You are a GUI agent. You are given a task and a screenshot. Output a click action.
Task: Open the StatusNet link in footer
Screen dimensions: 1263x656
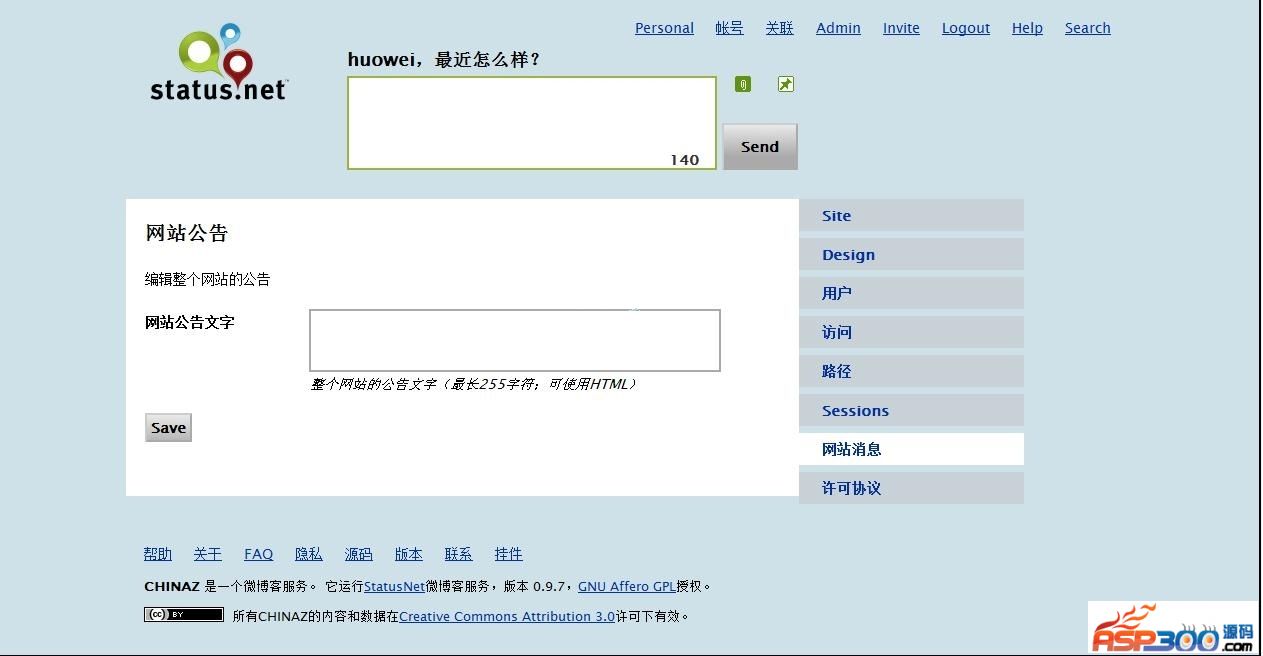point(395,587)
